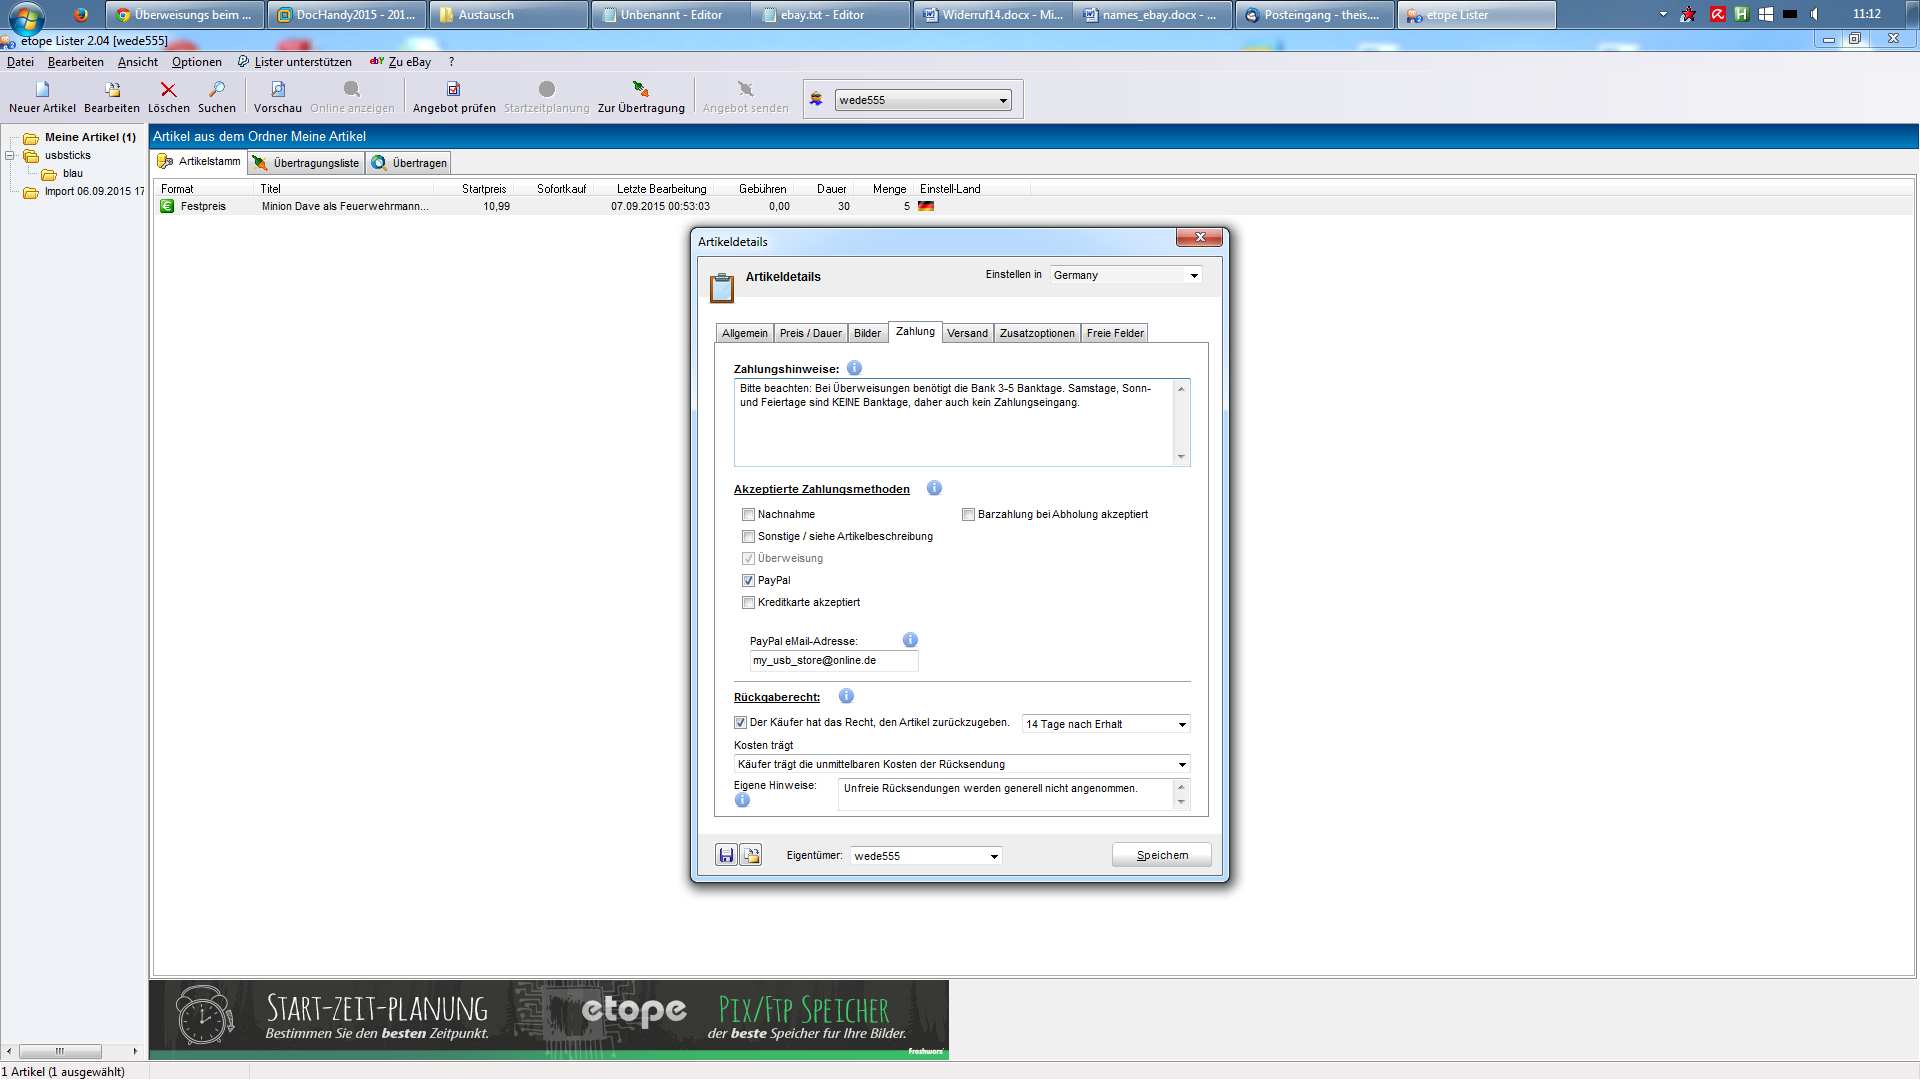The height and width of the screenshot is (1080, 1920).
Task: Uncheck the PayPal payment checkbox
Action: [x=748, y=581]
